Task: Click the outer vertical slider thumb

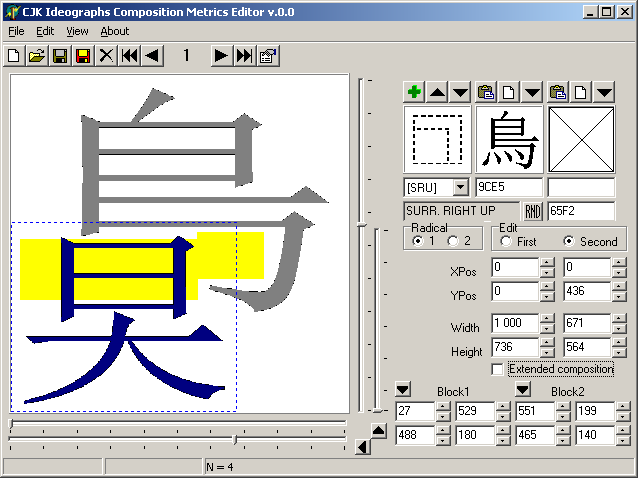Action: pos(362,225)
